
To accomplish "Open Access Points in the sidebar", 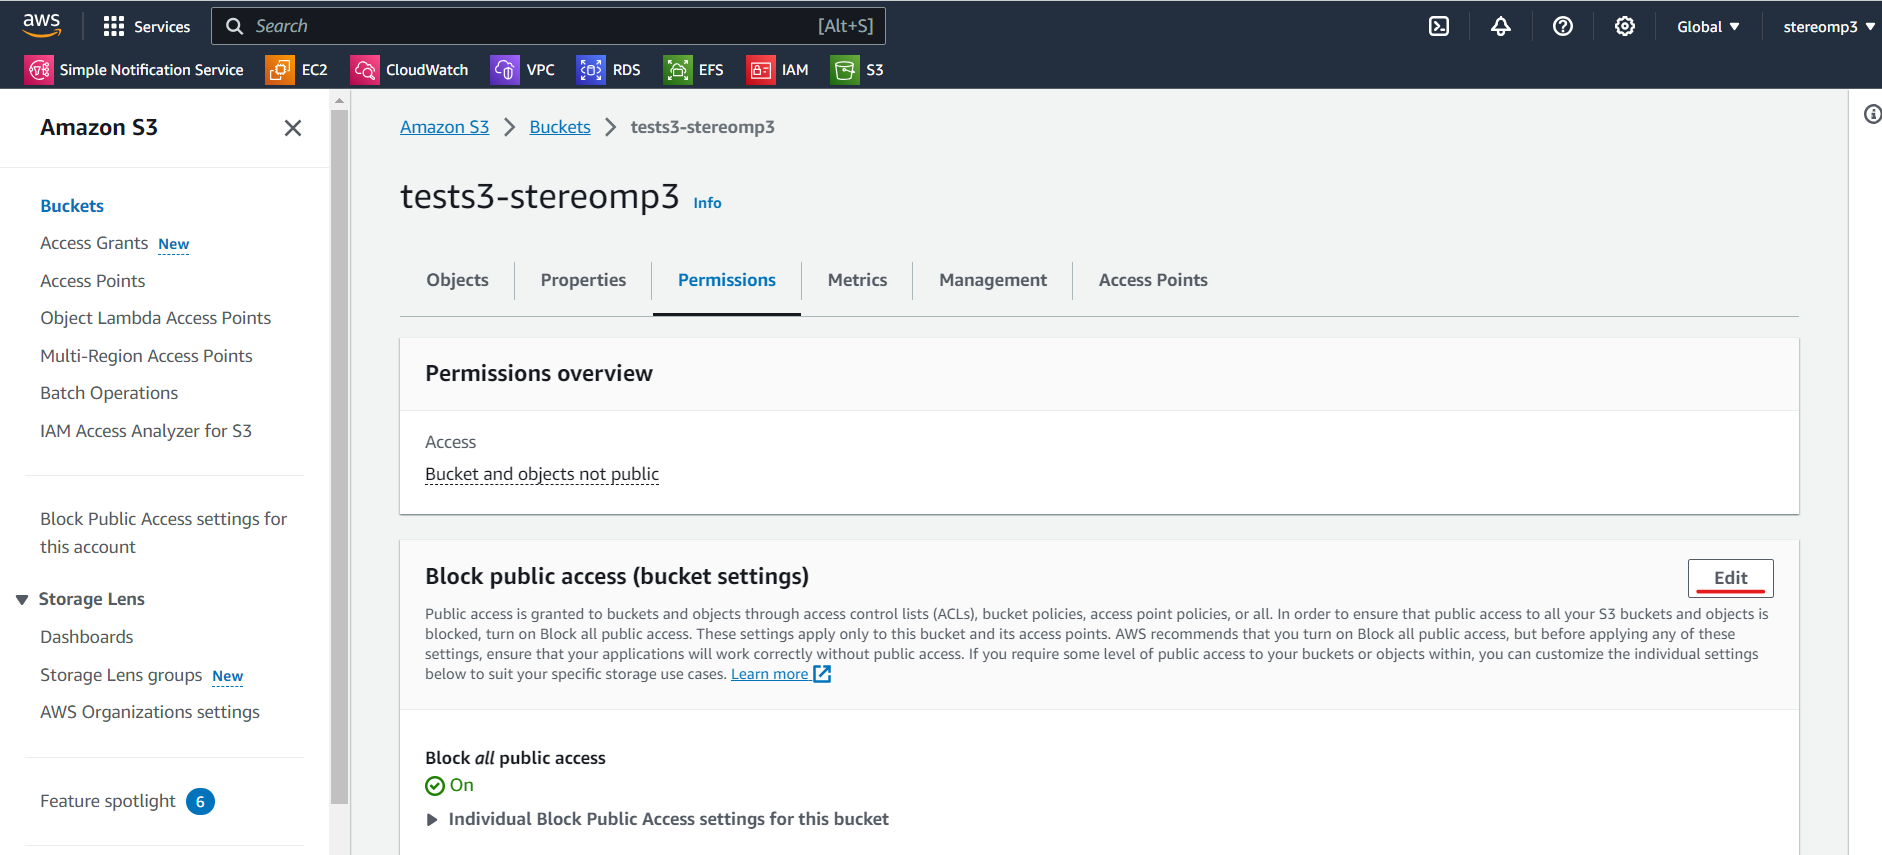I will (93, 281).
